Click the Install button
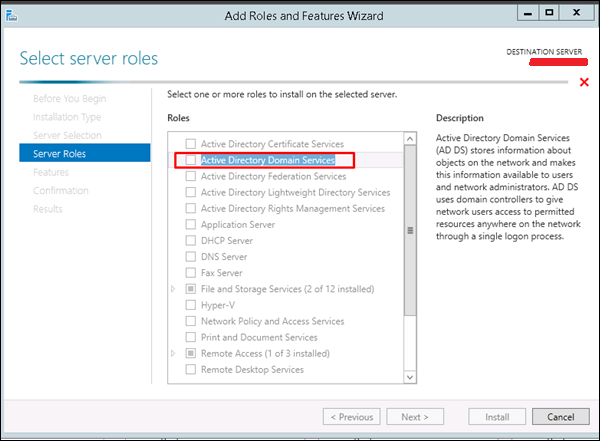The width and height of the screenshot is (600, 441). tap(497, 416)
